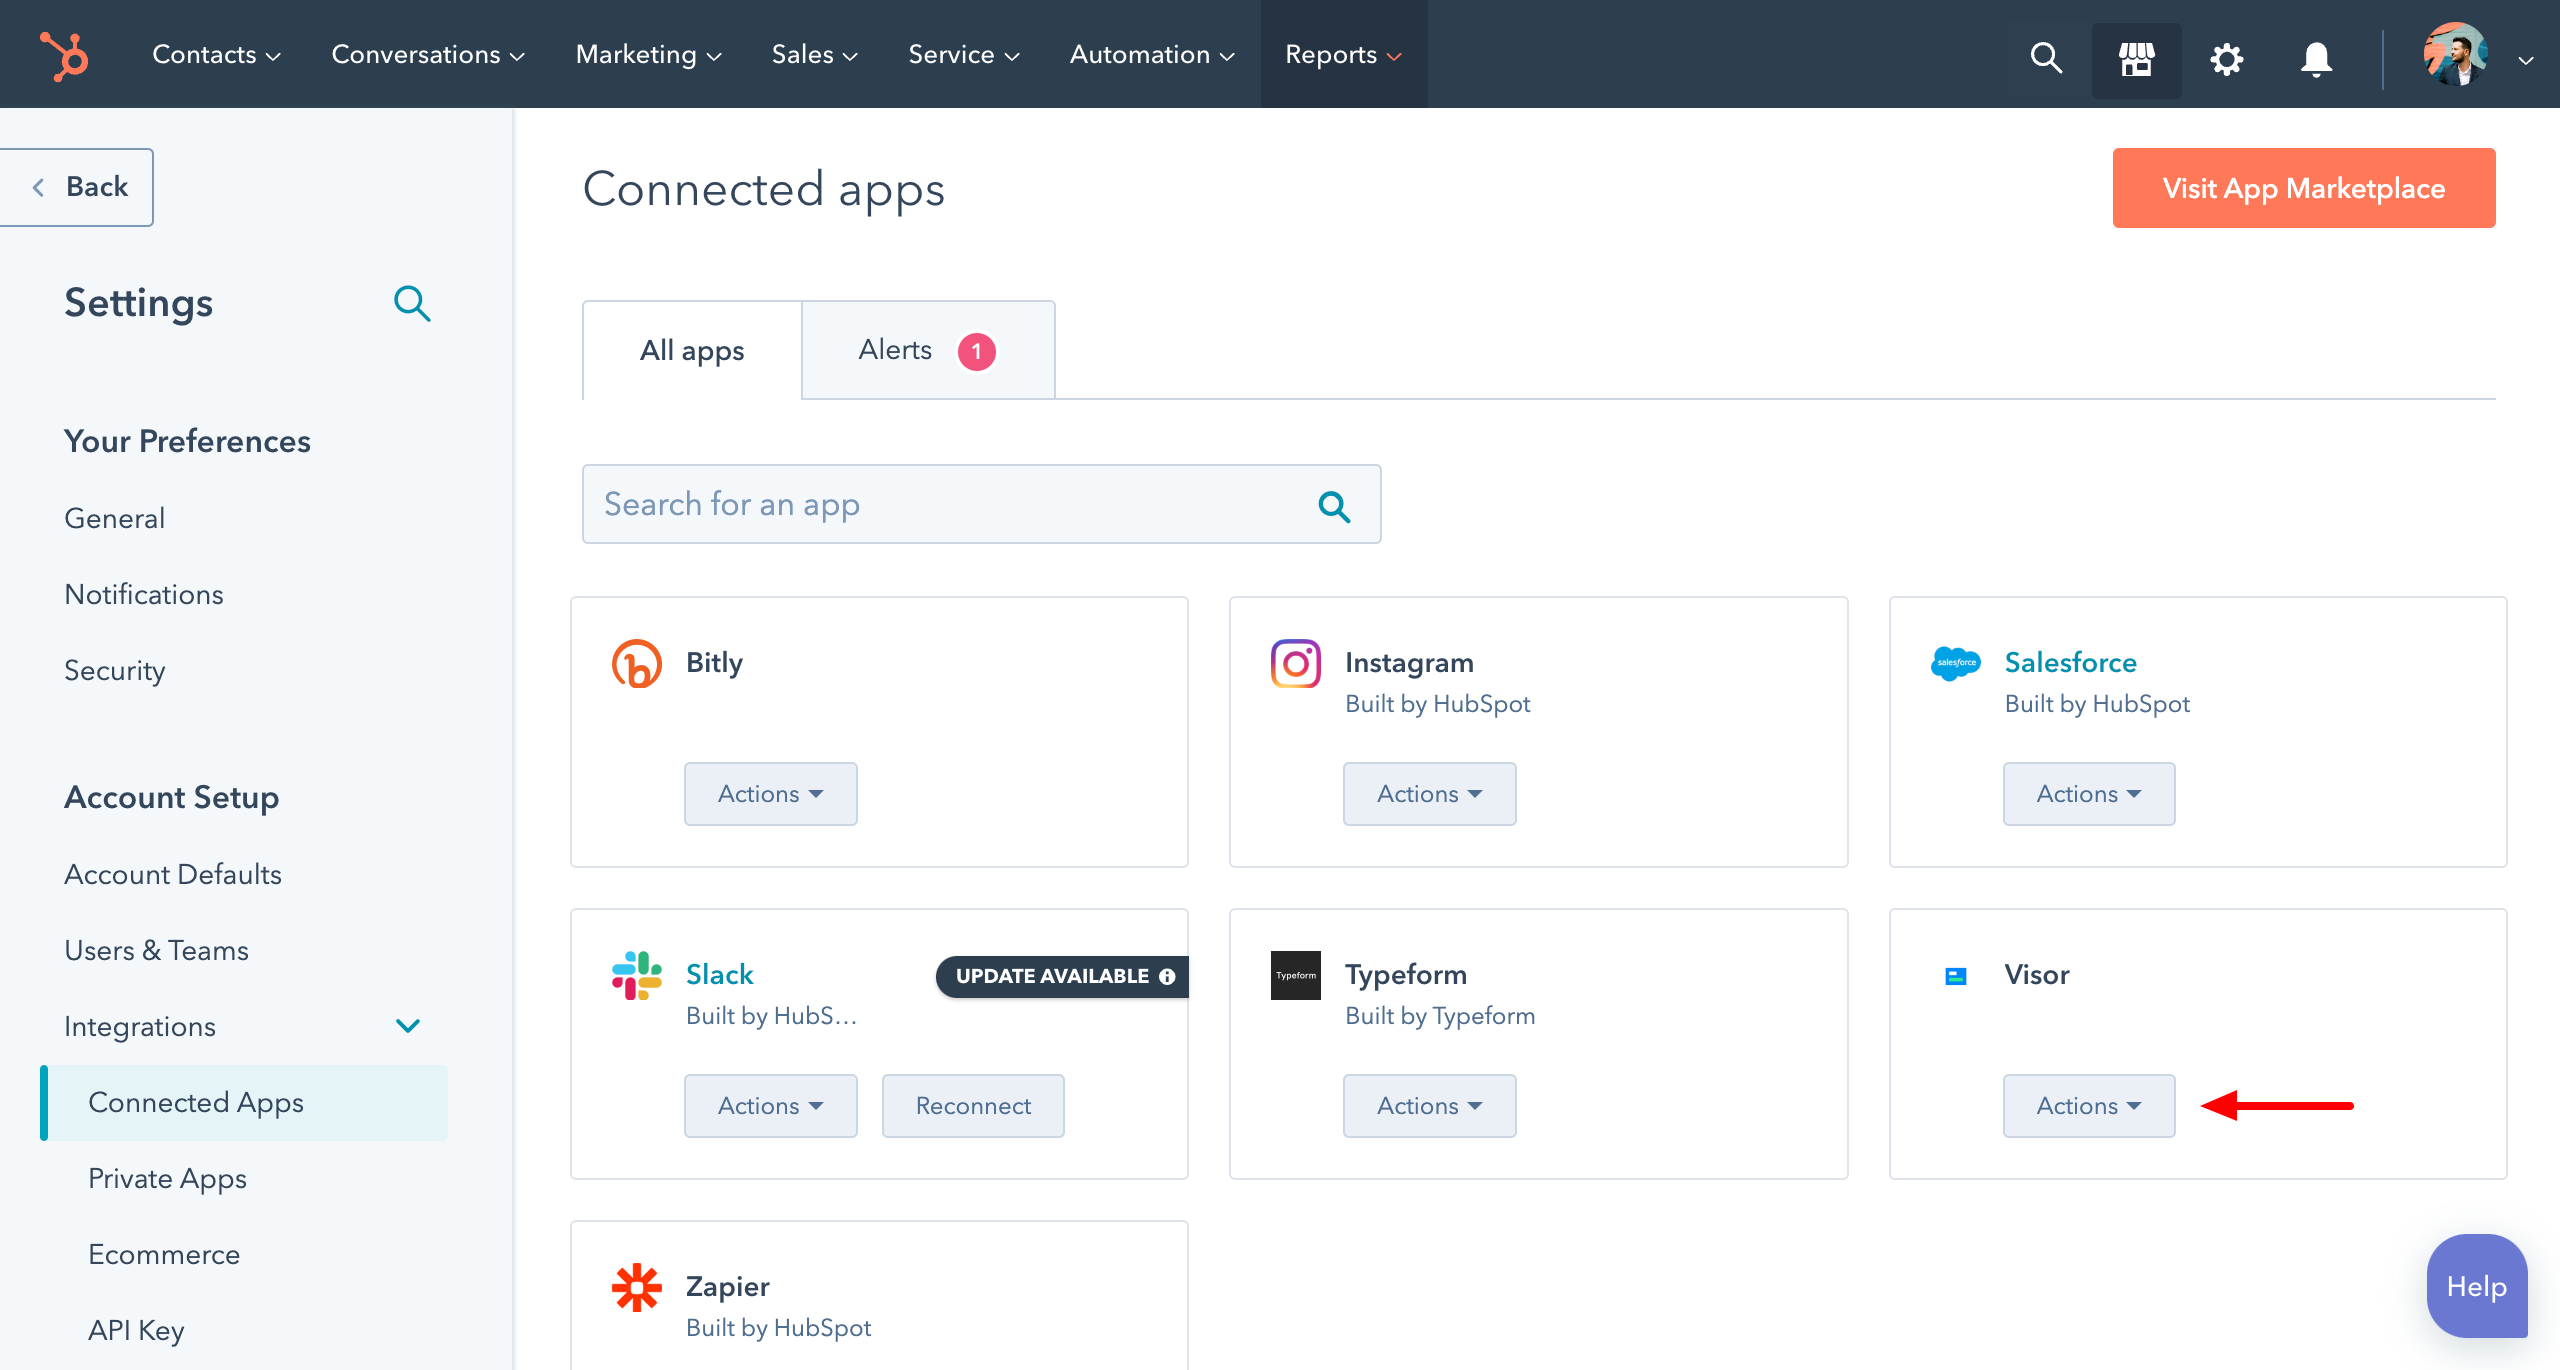Collapse the Integrations section chevron
Screen dimensions: 2560x1370
tap(407, 1026)
